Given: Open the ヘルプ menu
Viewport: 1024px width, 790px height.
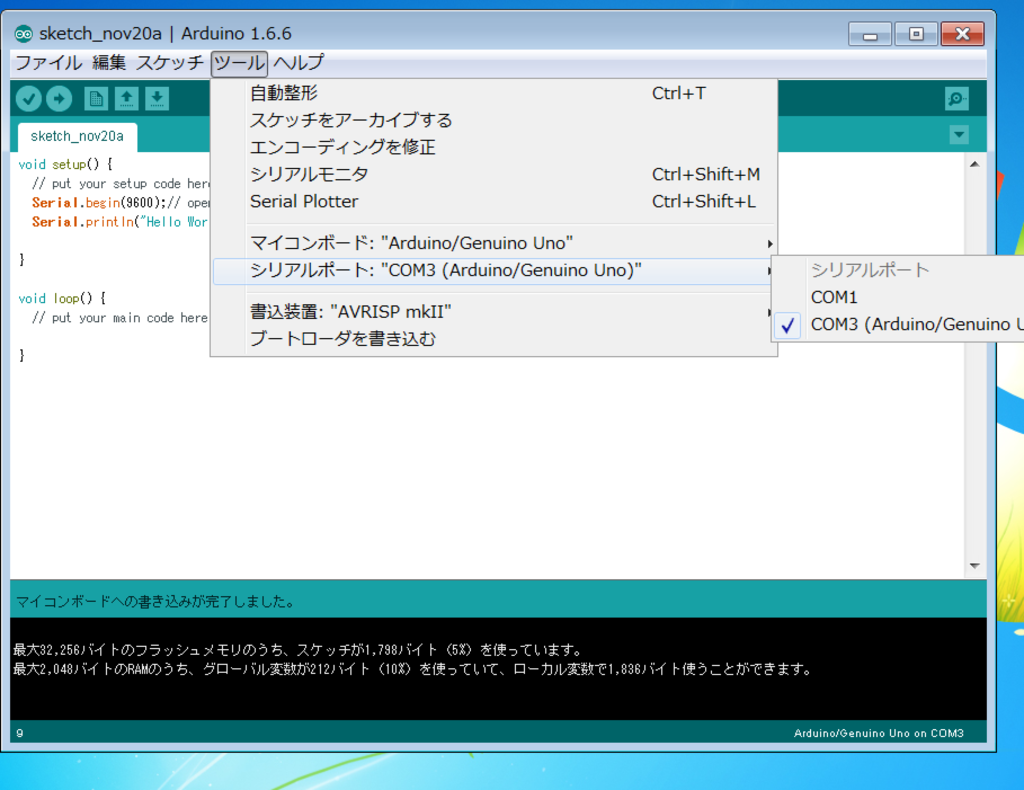Looking at the screenshot, I should [x=298, y=63].
